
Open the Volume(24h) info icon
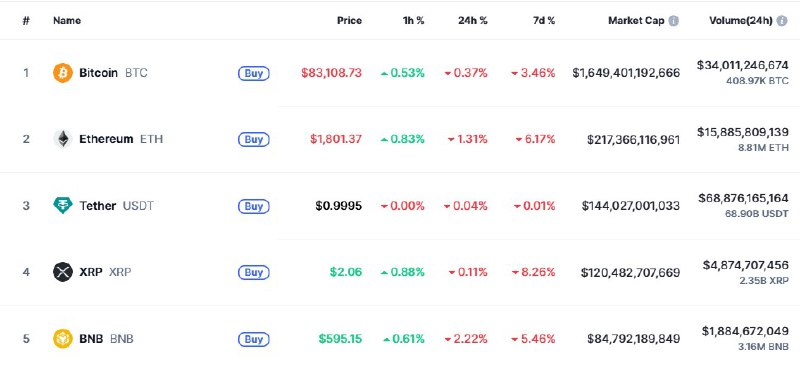pyautogui.click(x=782, y=21)
